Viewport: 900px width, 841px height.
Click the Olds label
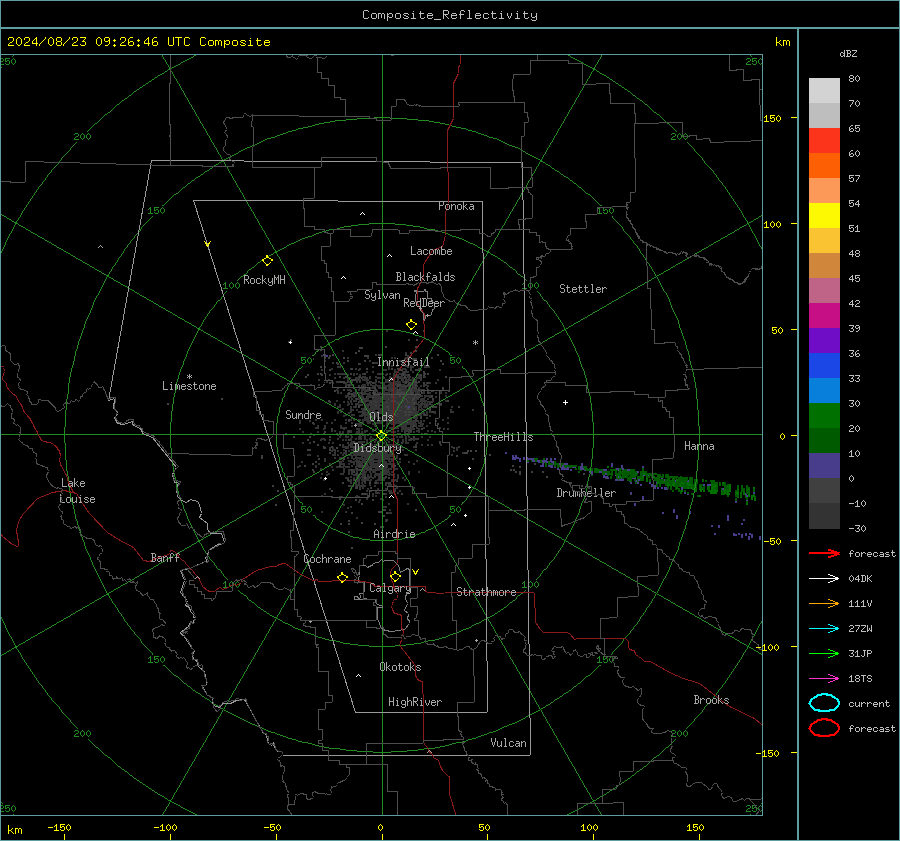click(x=381, y=417)
